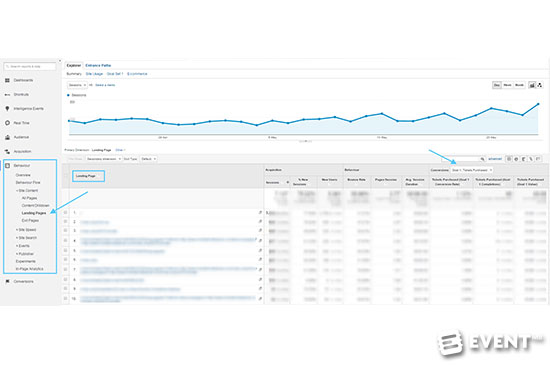The width and height of the screenshot is (550, 365).
Task: Open row 1 landing page external link icon
Action: 260,212
